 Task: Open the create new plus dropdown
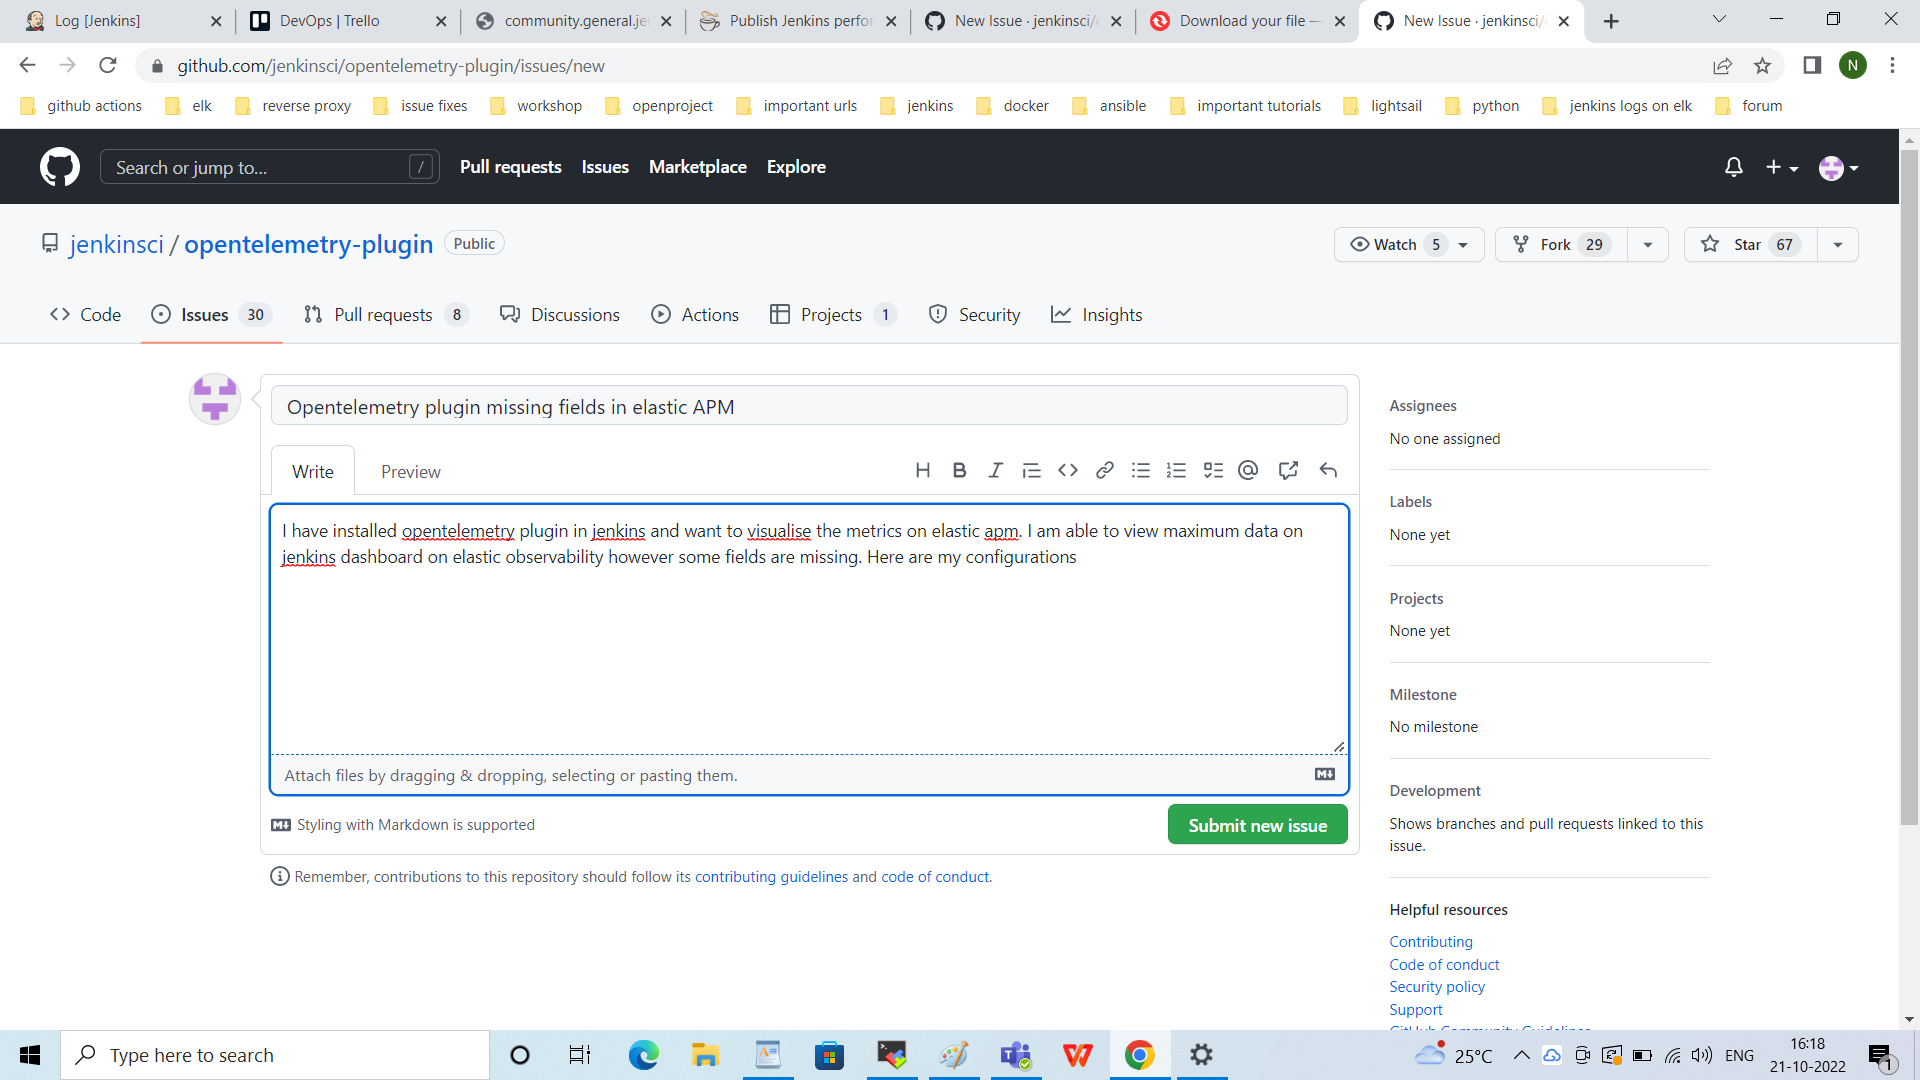click(x=1782, y=167)
